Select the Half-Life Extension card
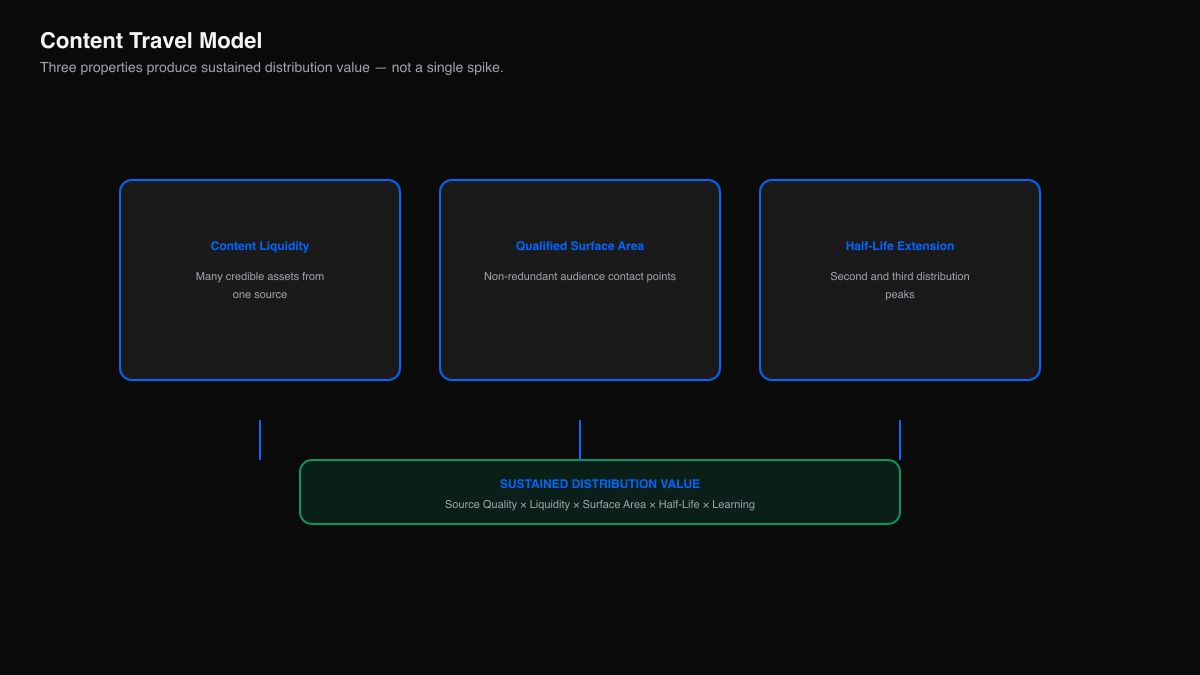 [900, 280]
